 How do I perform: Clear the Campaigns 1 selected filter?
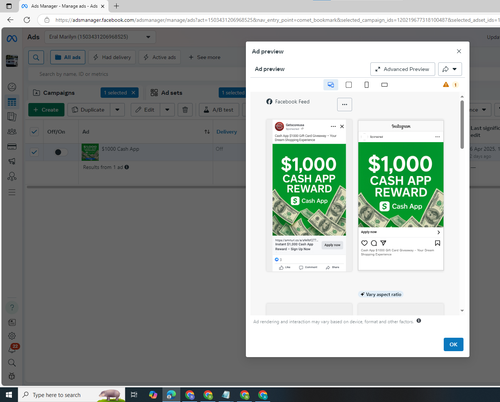[x=133, y=93]
